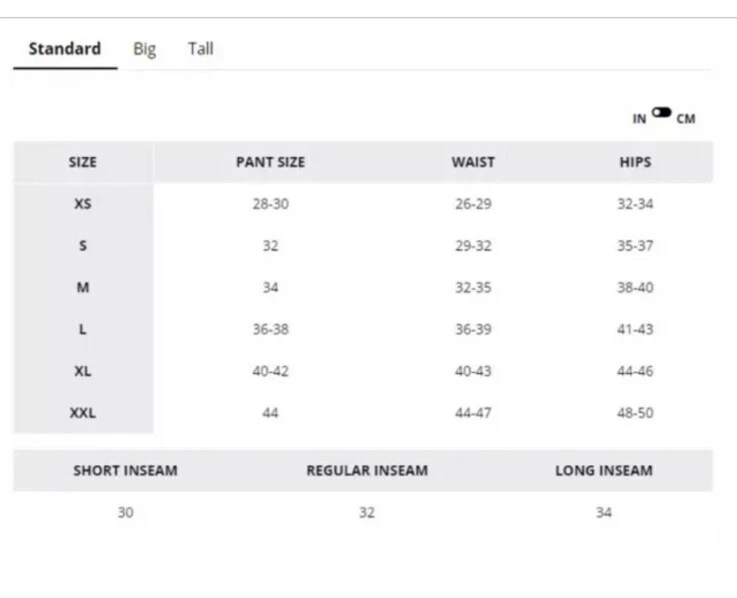Click the HIPS column header
This screenshot has height=598, width=737.
(635, 162)
